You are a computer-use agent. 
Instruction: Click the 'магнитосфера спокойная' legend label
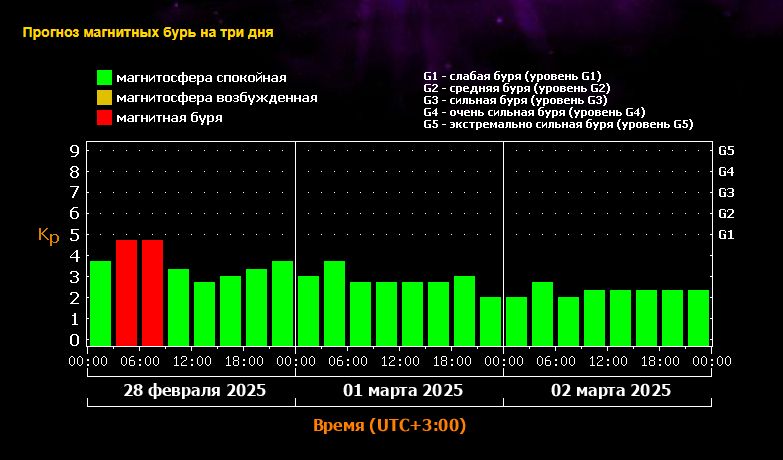click(201, 77)
